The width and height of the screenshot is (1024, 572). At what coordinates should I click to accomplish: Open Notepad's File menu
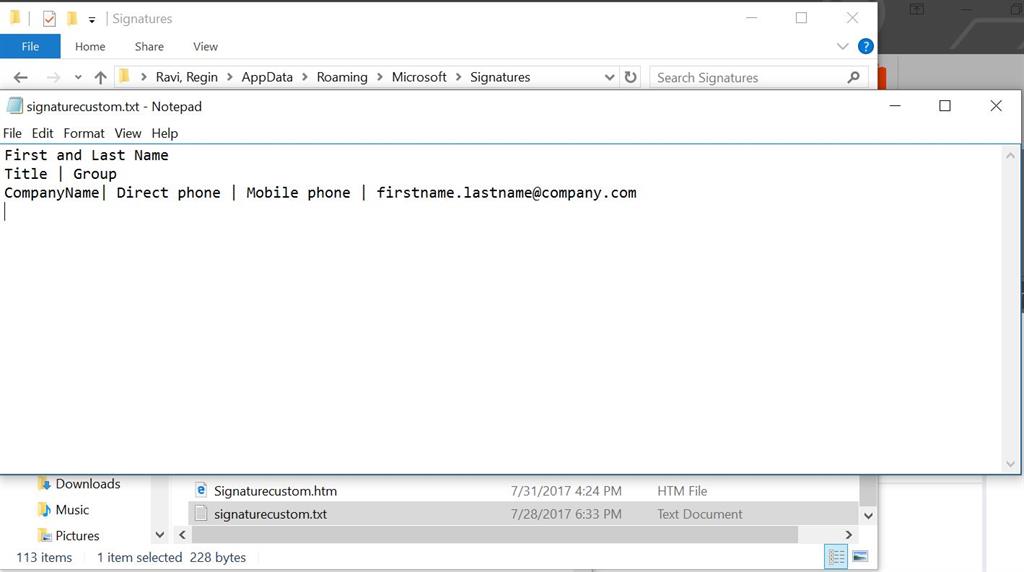[12, 133]
